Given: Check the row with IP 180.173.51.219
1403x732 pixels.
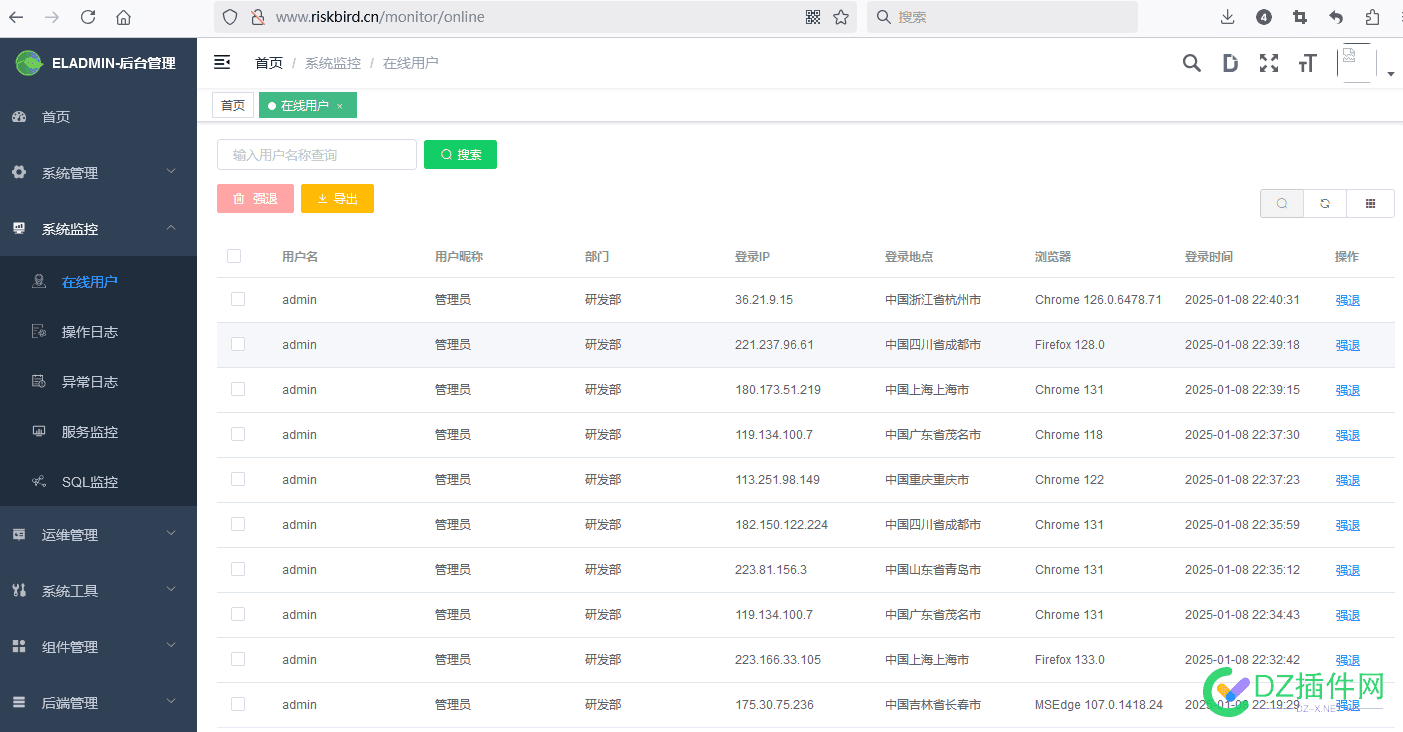Looking at the screenshot, I should tap(238, 389).
